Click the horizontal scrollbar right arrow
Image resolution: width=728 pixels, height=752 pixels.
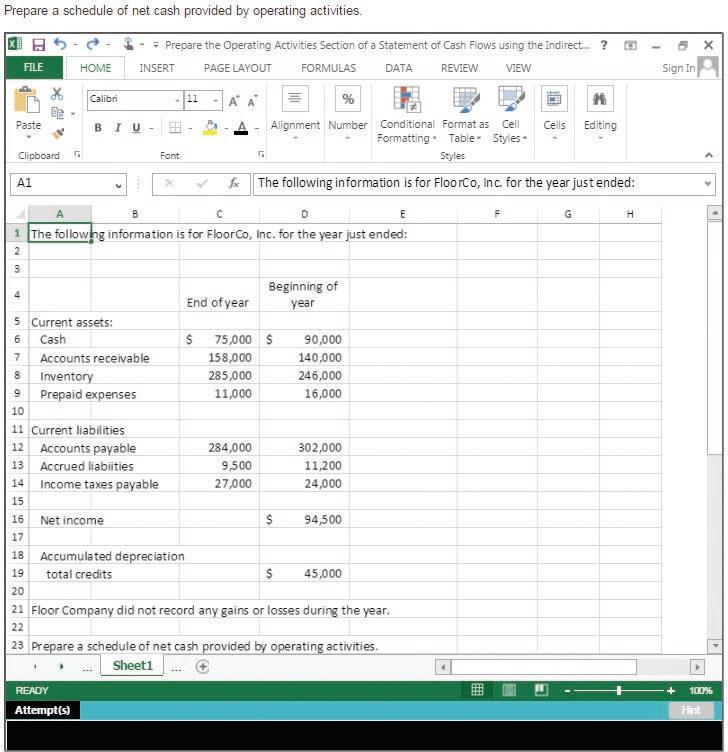(x=697, y=667)
